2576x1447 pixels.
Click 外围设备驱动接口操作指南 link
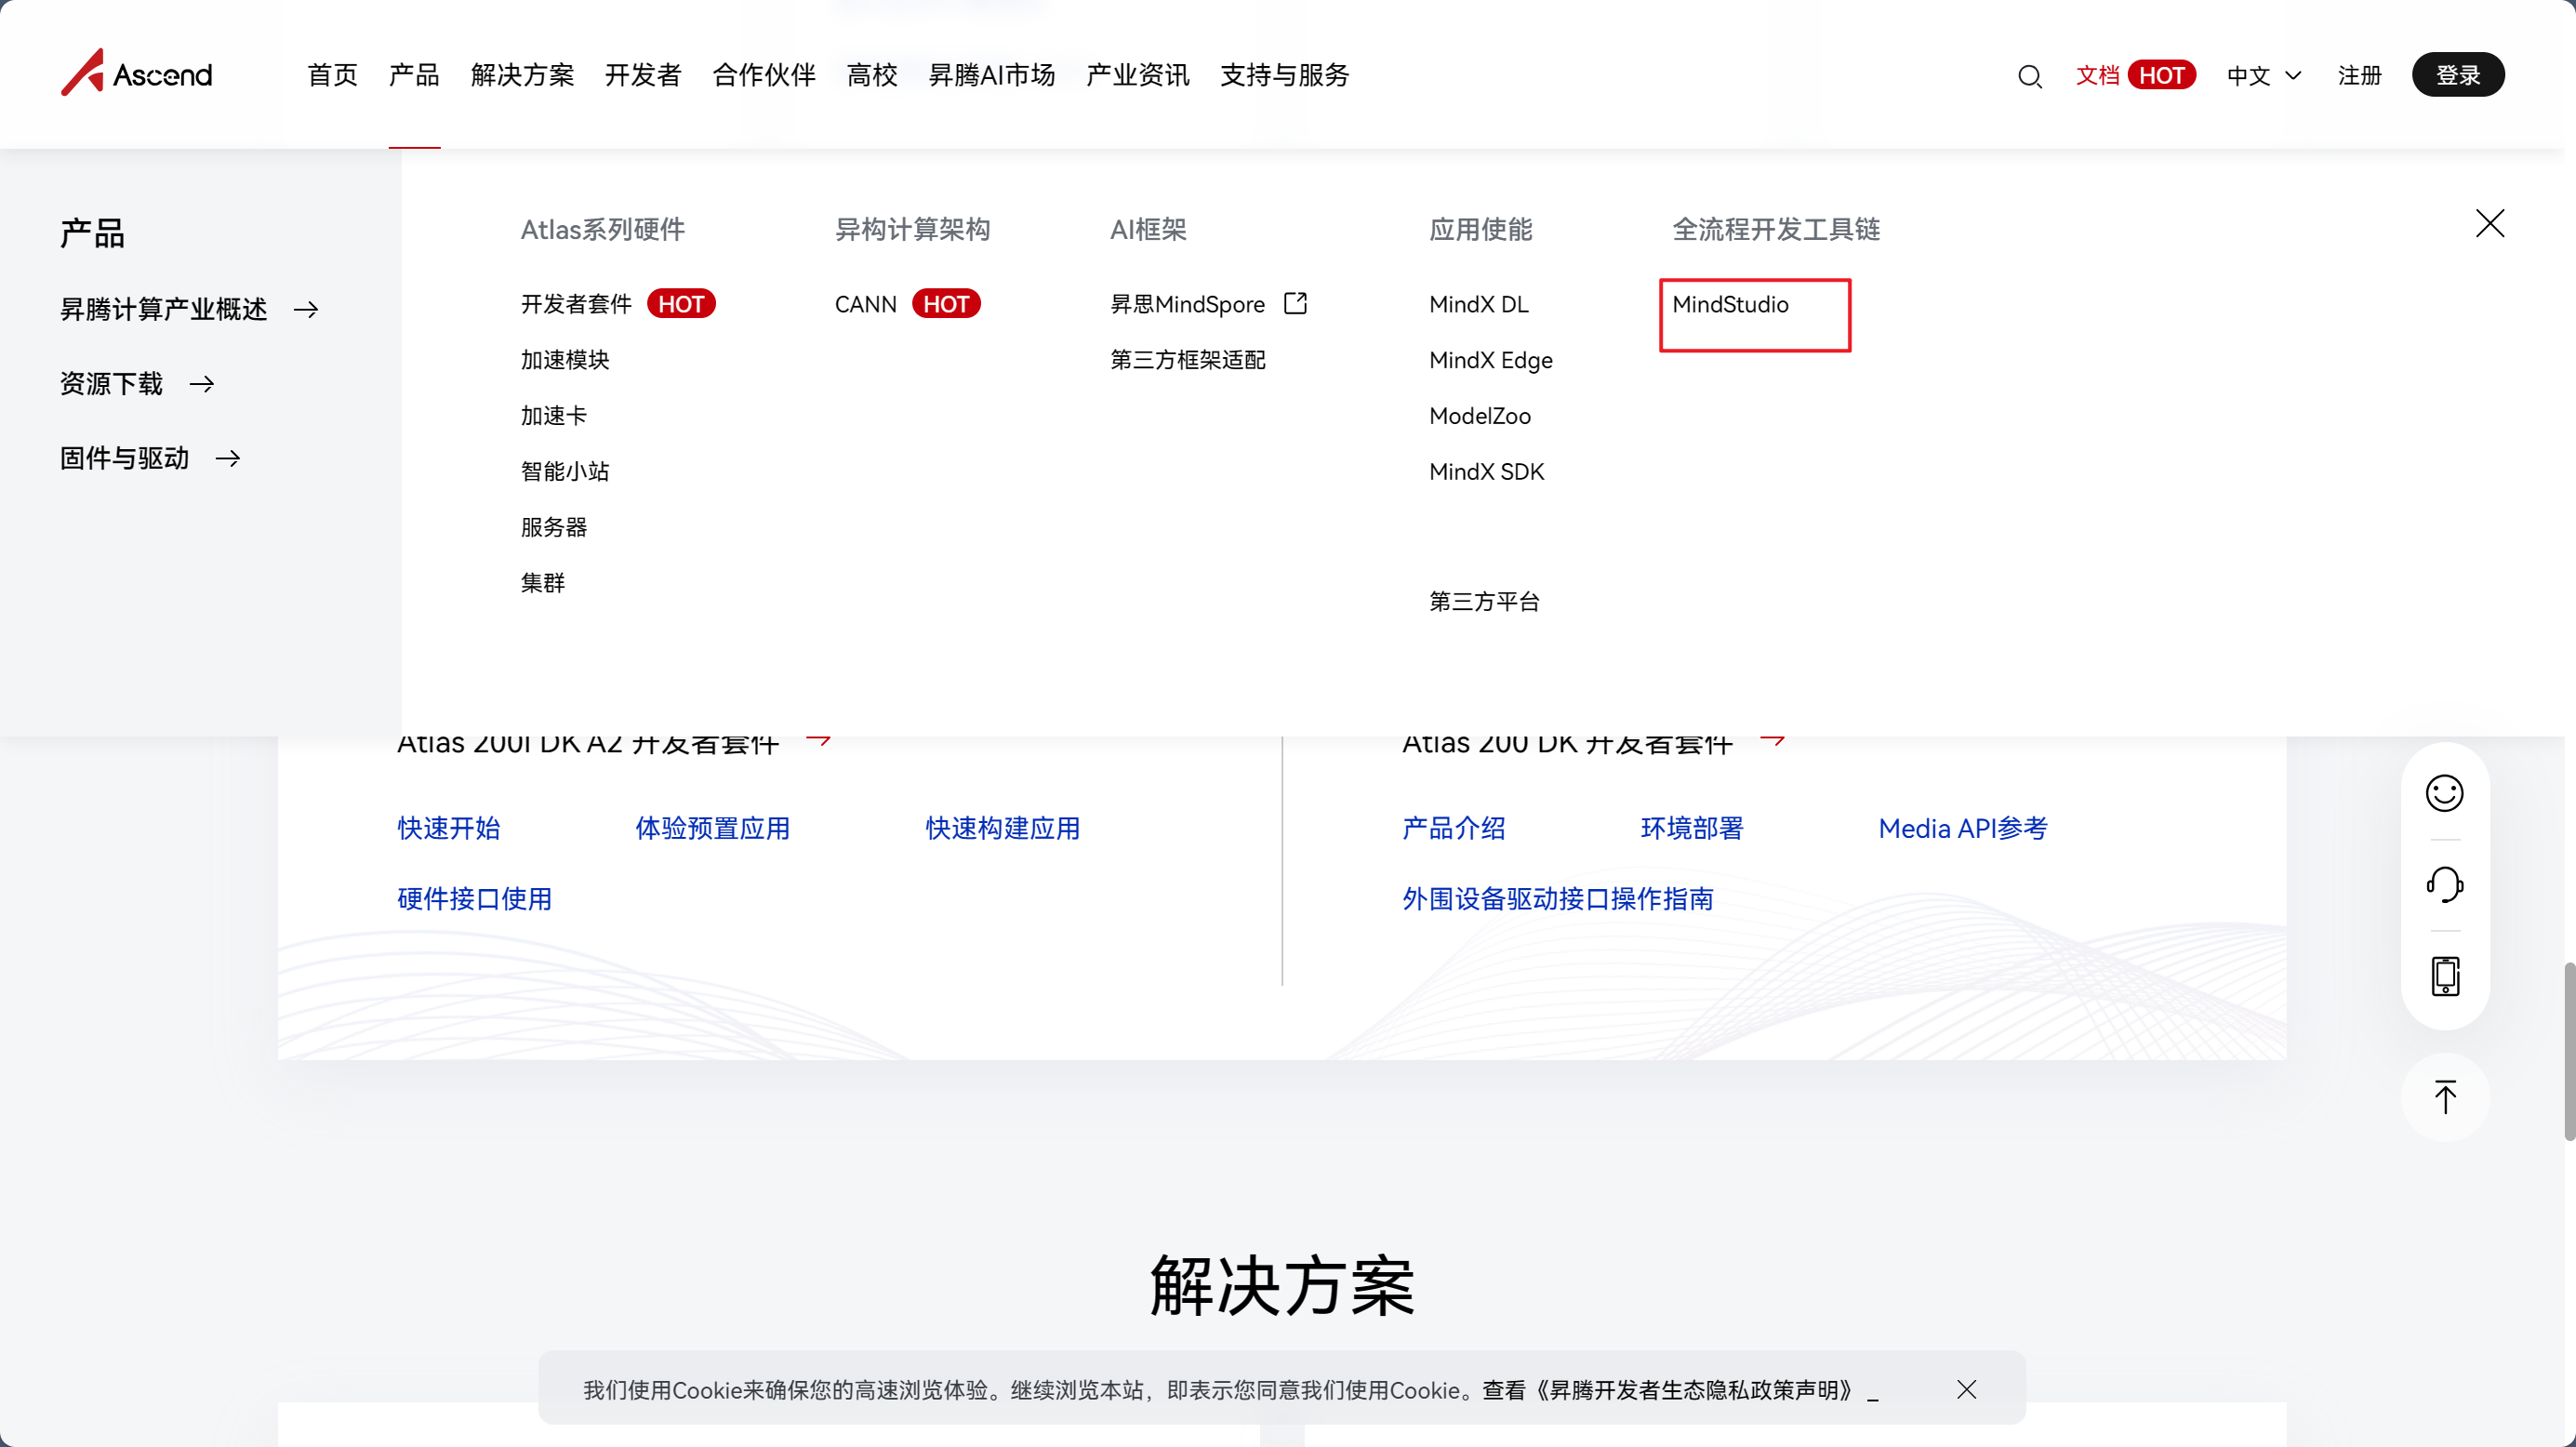1557,898
